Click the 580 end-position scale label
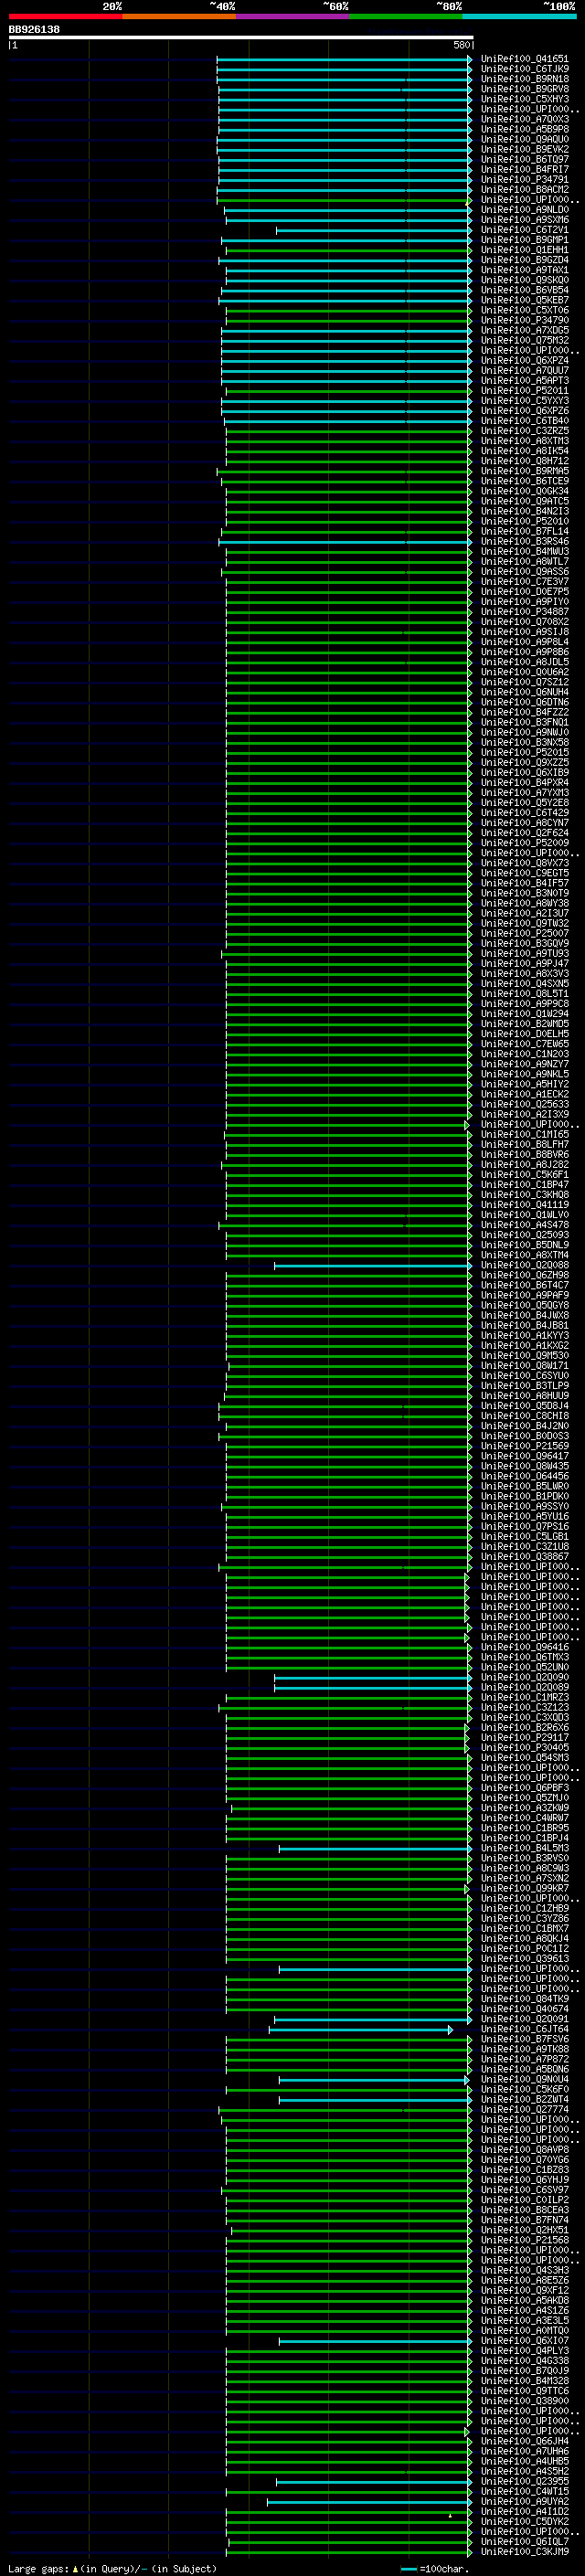Image resolution: width=585 pixels, height=2576 pixels. point(461,45)
